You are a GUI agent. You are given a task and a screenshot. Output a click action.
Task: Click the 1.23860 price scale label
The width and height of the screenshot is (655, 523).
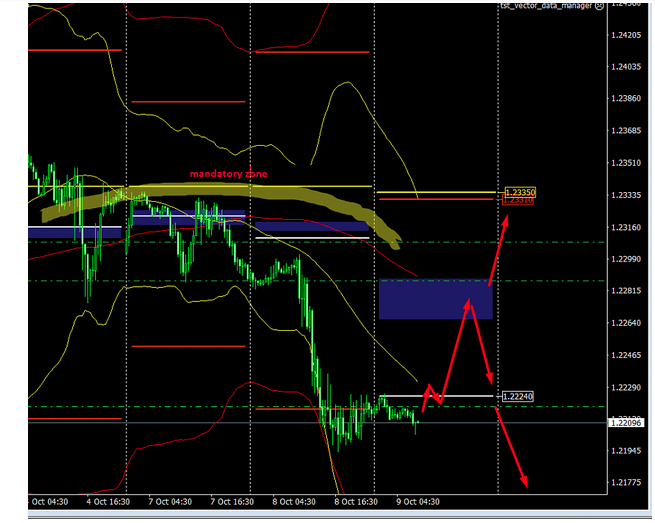[x=625, y=99]
